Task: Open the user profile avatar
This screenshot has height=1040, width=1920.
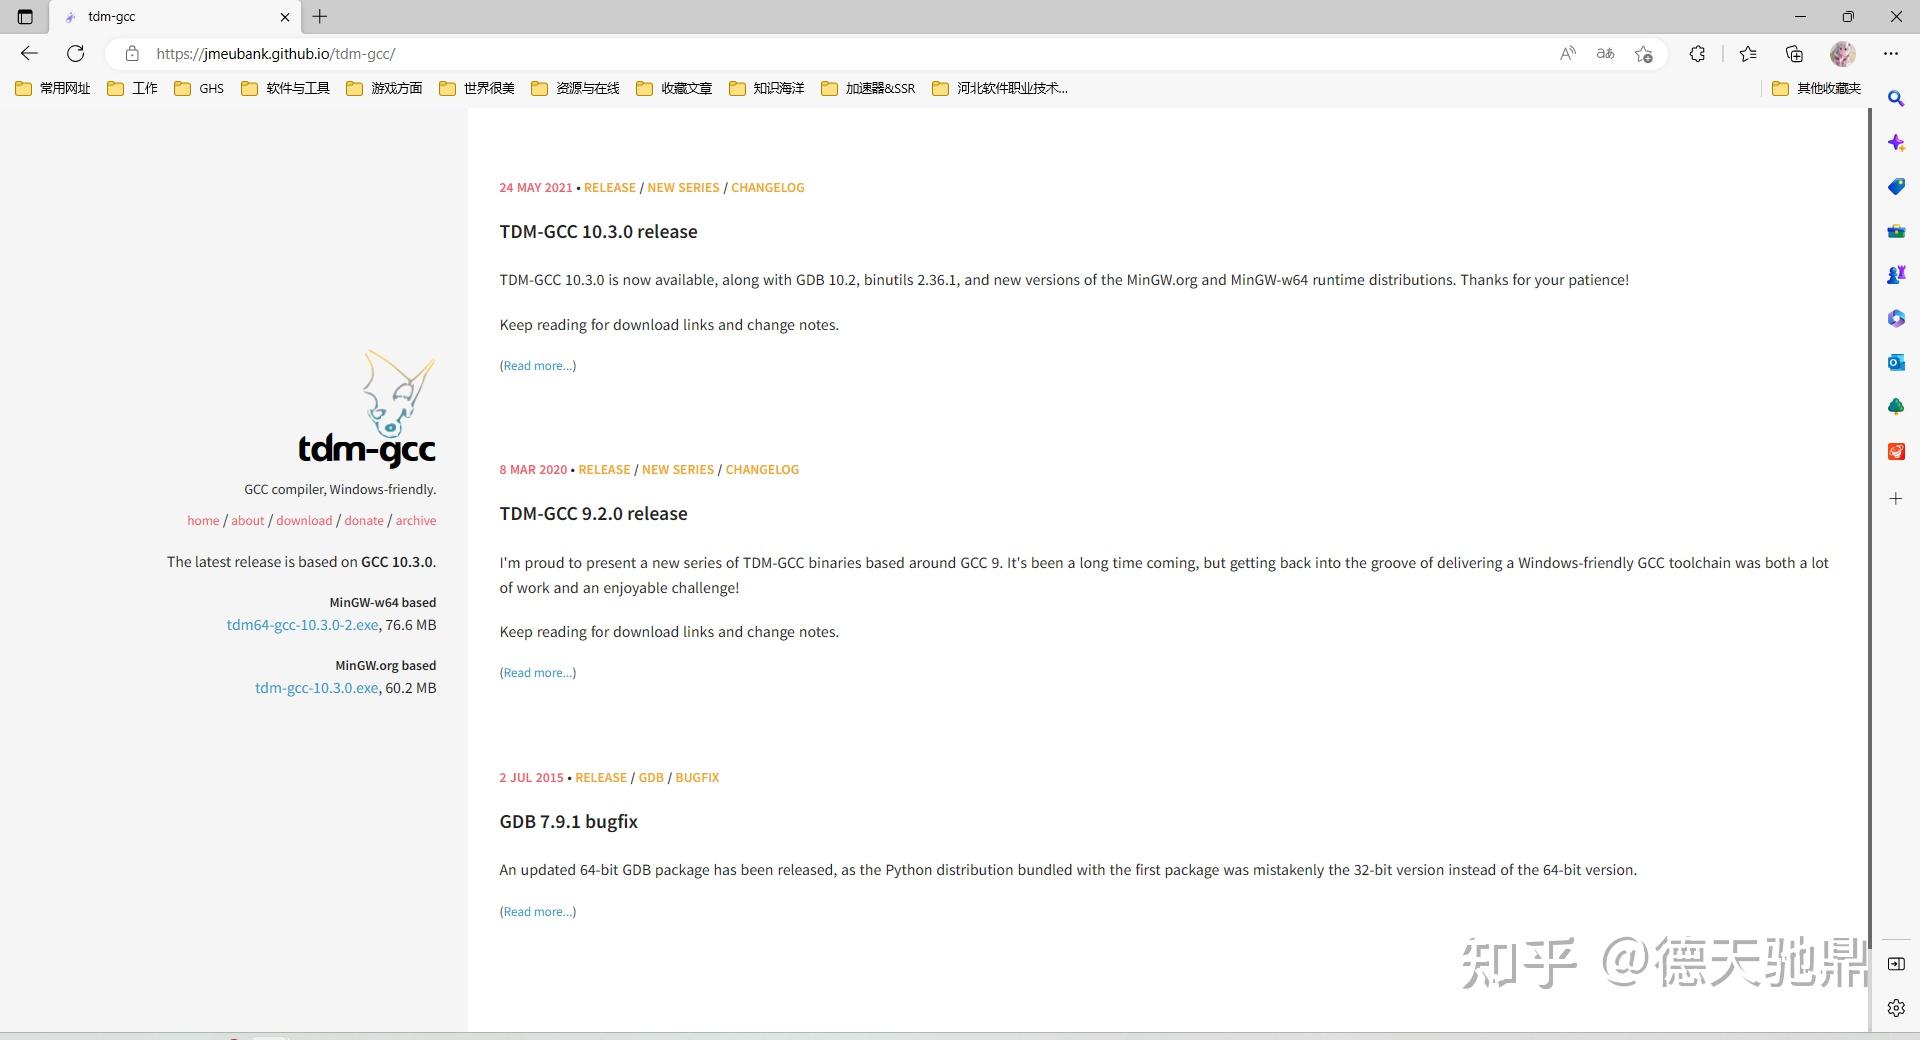Action: pos(1842,54)
